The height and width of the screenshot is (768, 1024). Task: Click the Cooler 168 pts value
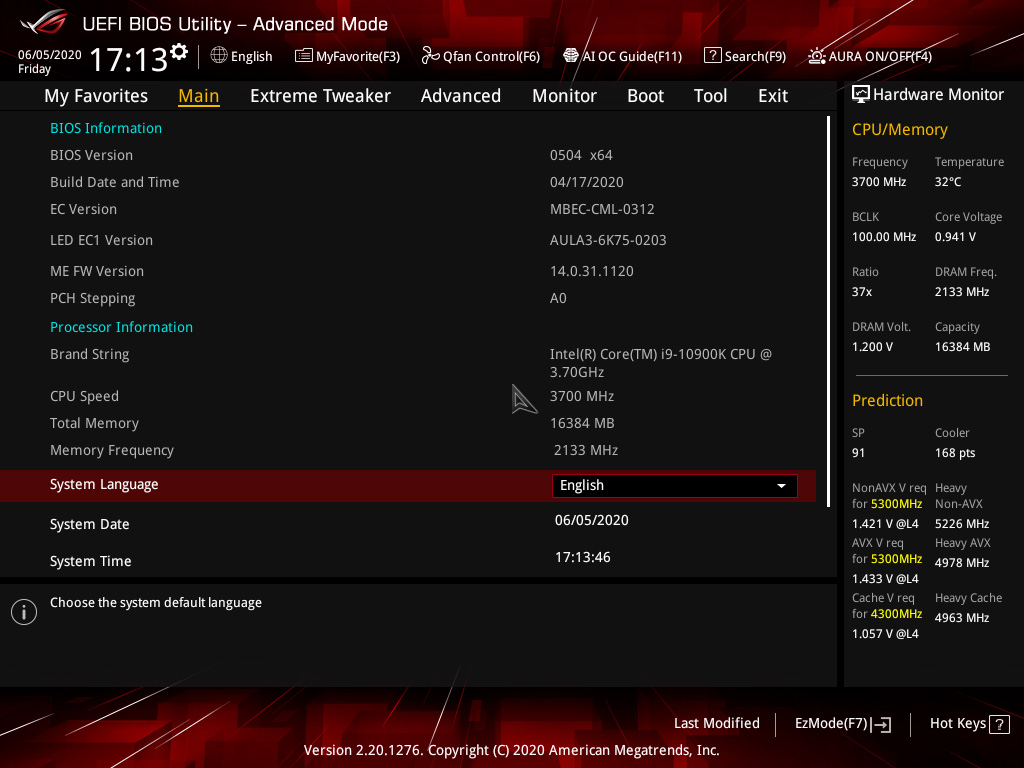955,453
